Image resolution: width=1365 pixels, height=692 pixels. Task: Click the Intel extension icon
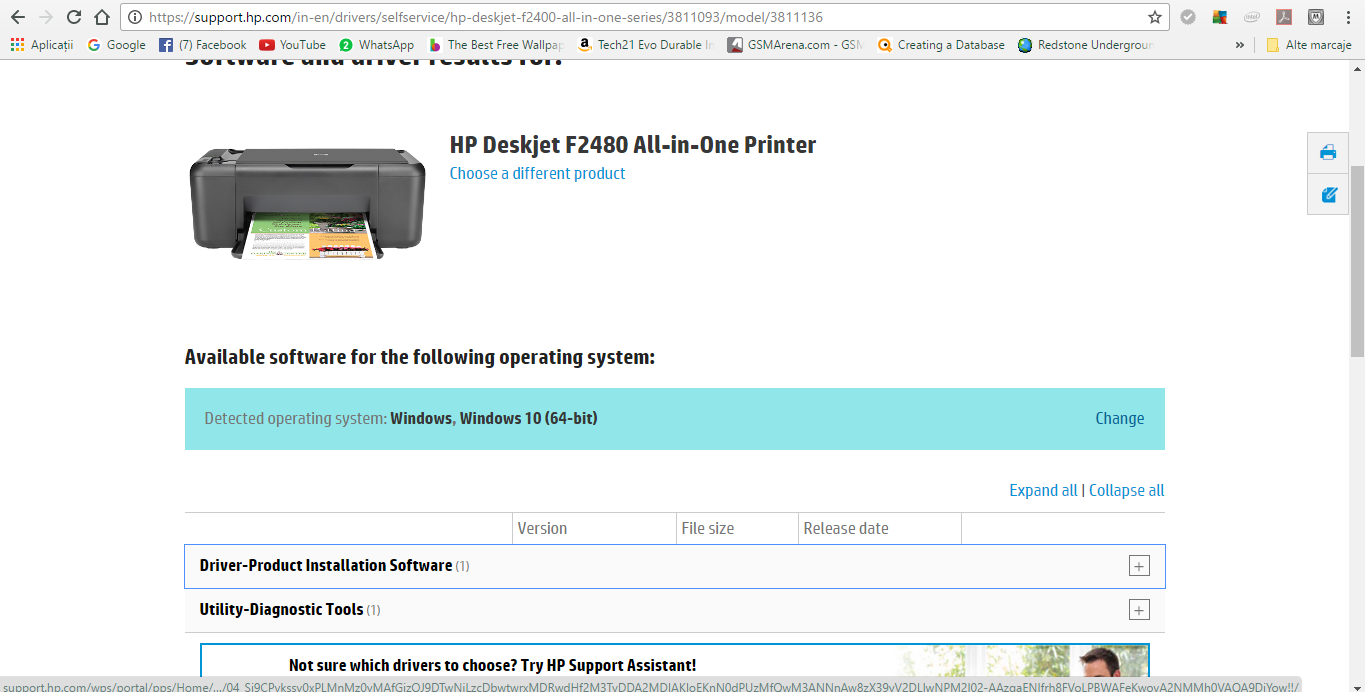pos(1252,17)
